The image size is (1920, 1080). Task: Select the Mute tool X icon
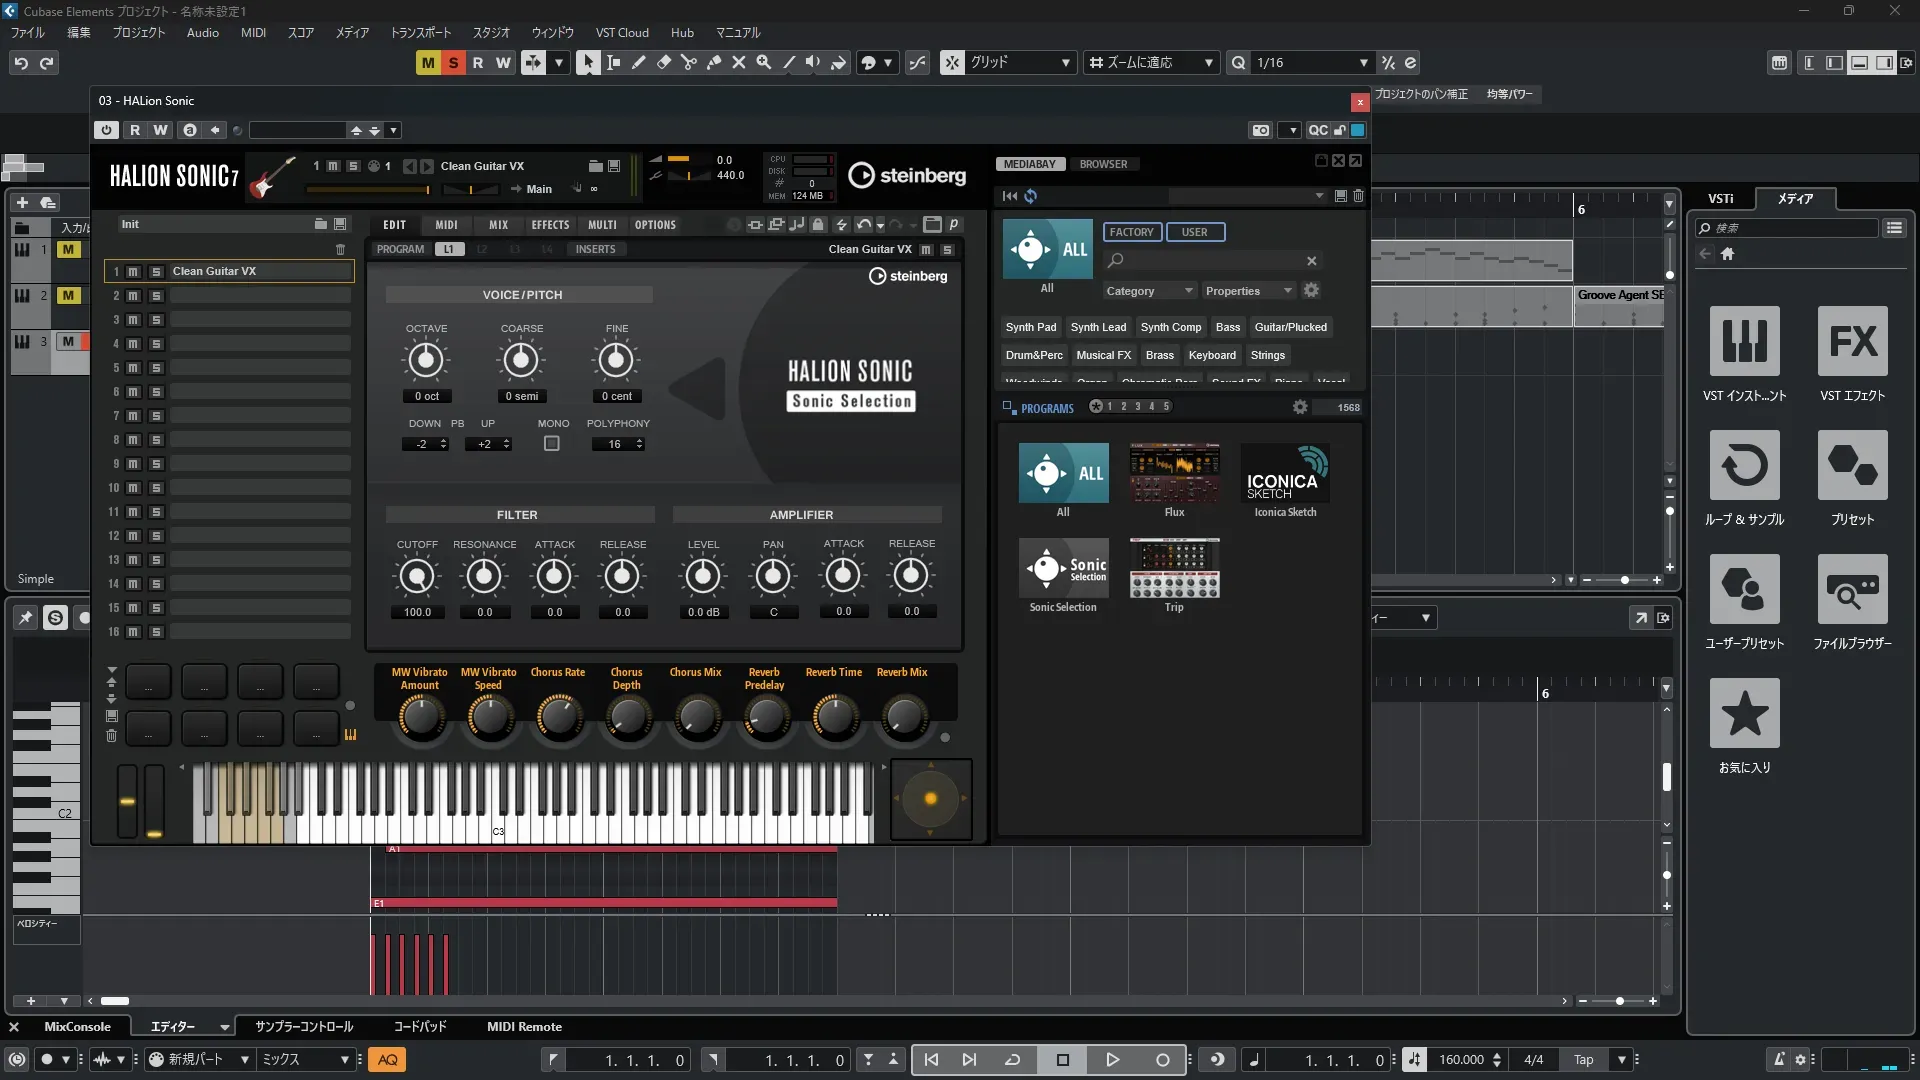(x=738, y=62)
